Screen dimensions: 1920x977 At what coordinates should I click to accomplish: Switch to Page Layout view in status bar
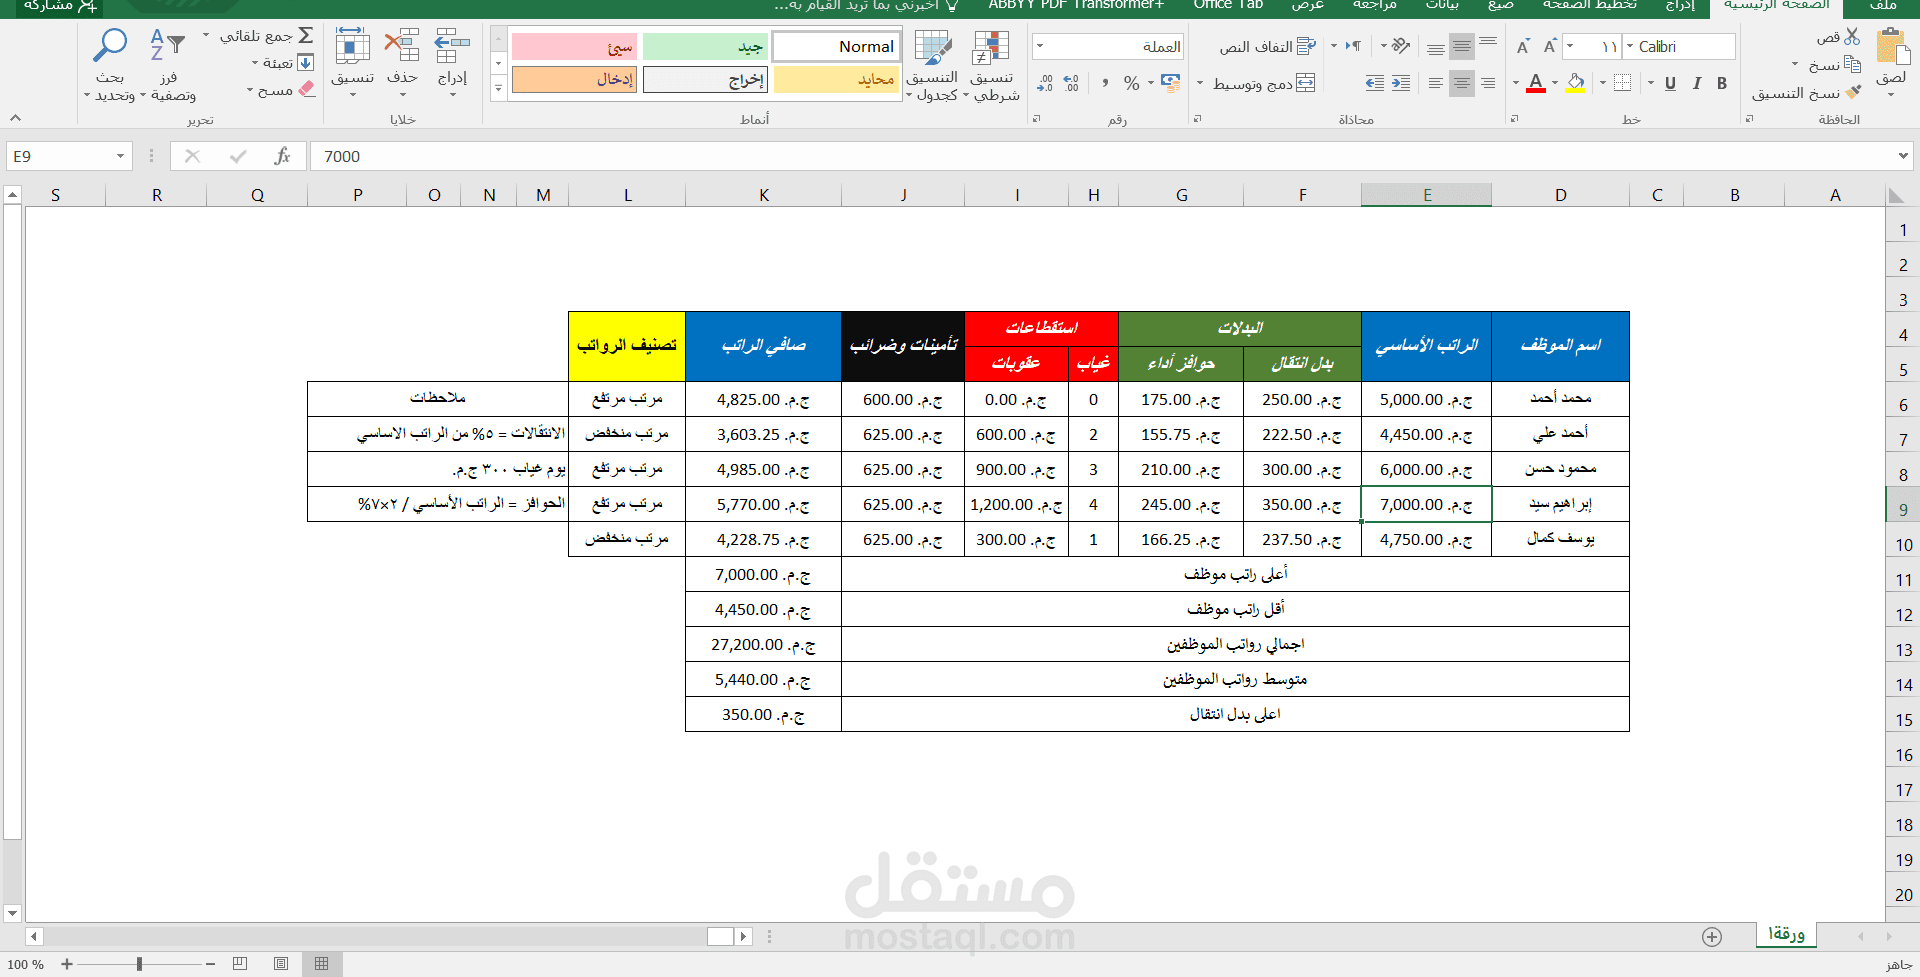coord(281,964)
